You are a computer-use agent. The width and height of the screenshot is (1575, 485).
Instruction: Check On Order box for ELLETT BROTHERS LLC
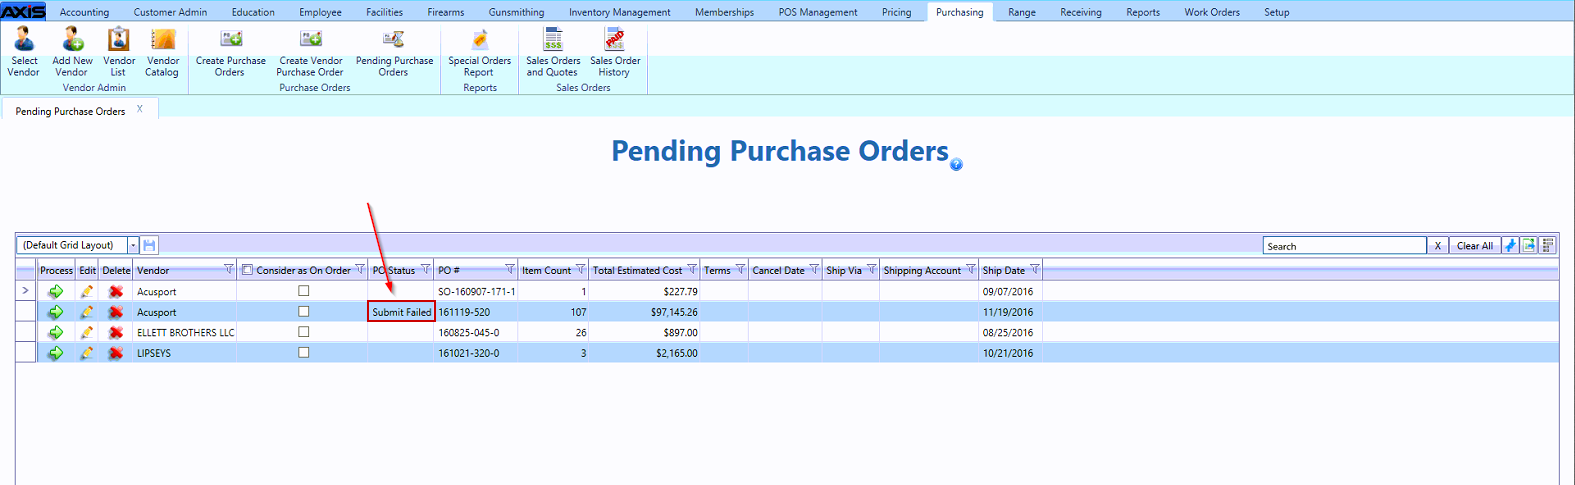303,332
